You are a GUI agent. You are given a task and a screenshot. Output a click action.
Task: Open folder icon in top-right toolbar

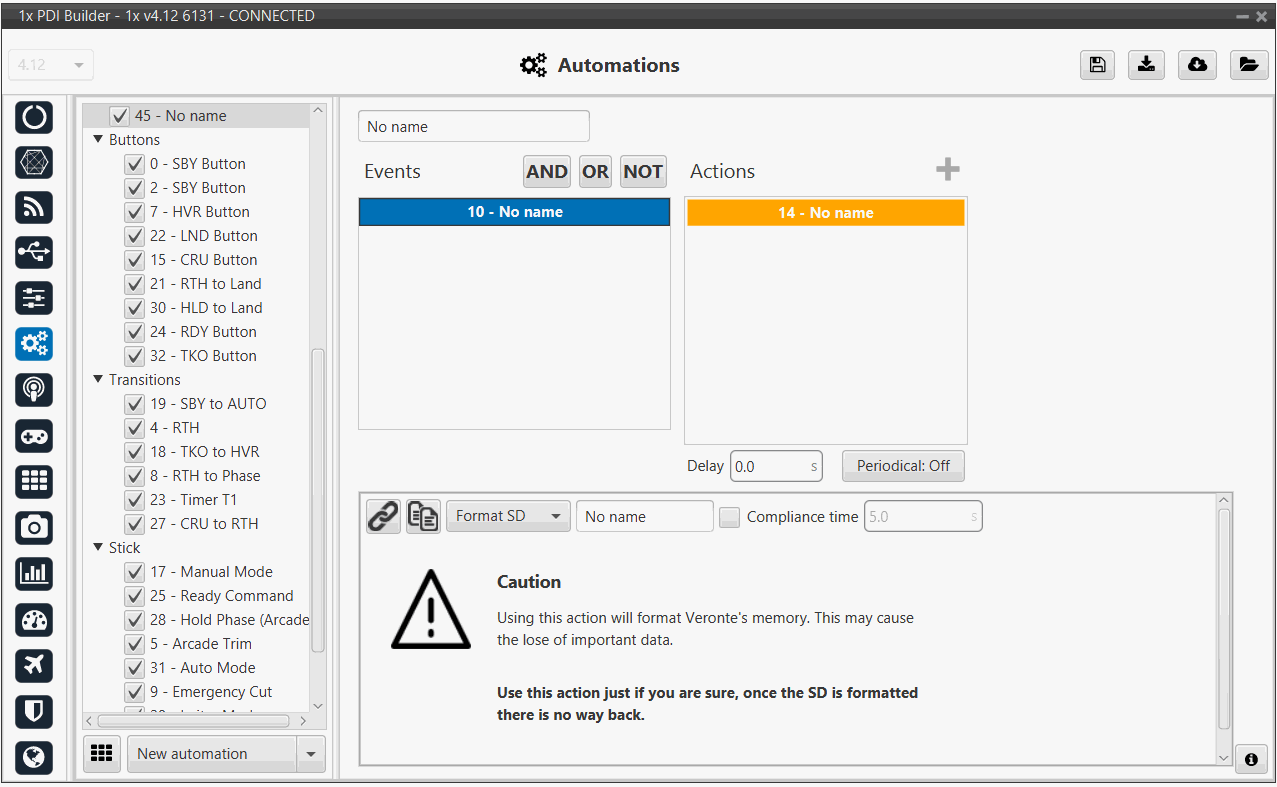coord(1247,65)
